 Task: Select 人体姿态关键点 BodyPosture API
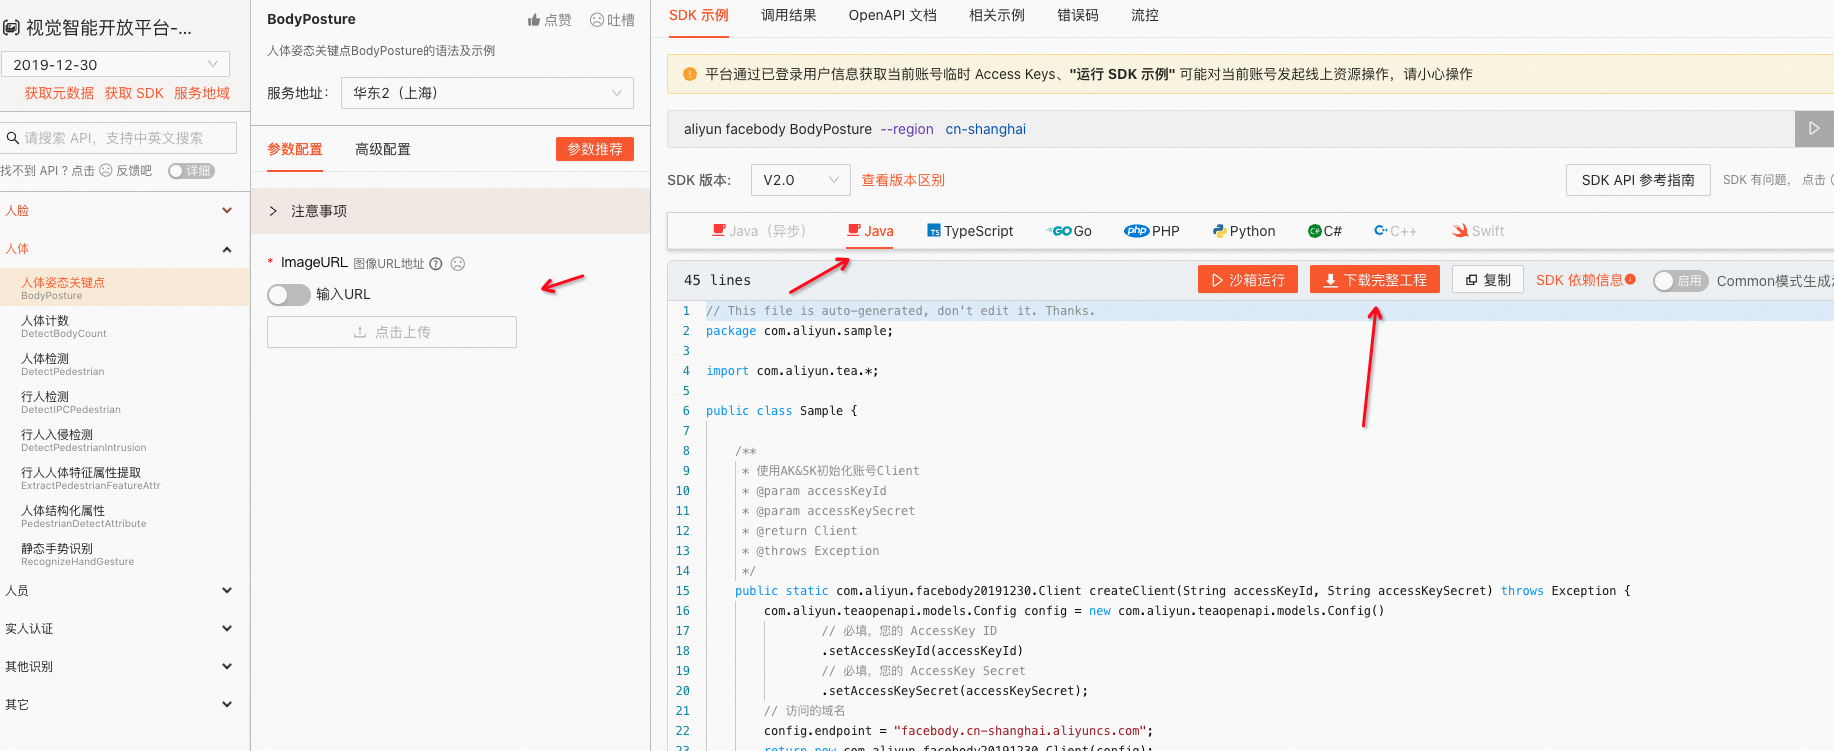[x=124, y=288]
